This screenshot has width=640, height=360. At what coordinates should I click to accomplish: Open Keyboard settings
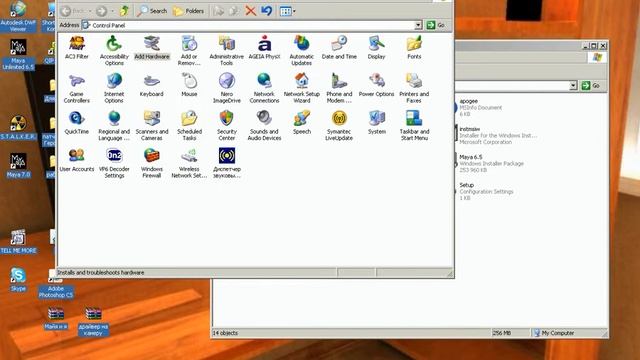(151, 85)
